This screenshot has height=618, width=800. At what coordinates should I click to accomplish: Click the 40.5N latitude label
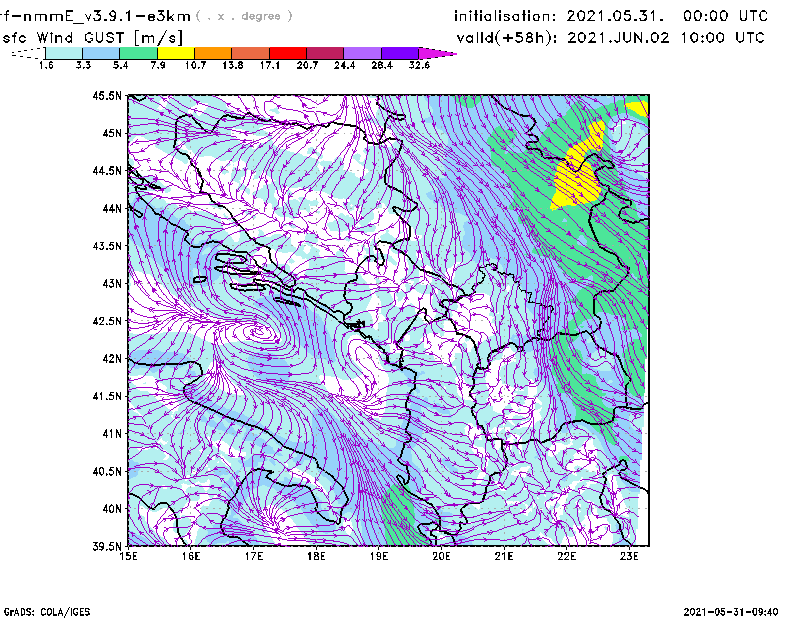click(107, 471)
